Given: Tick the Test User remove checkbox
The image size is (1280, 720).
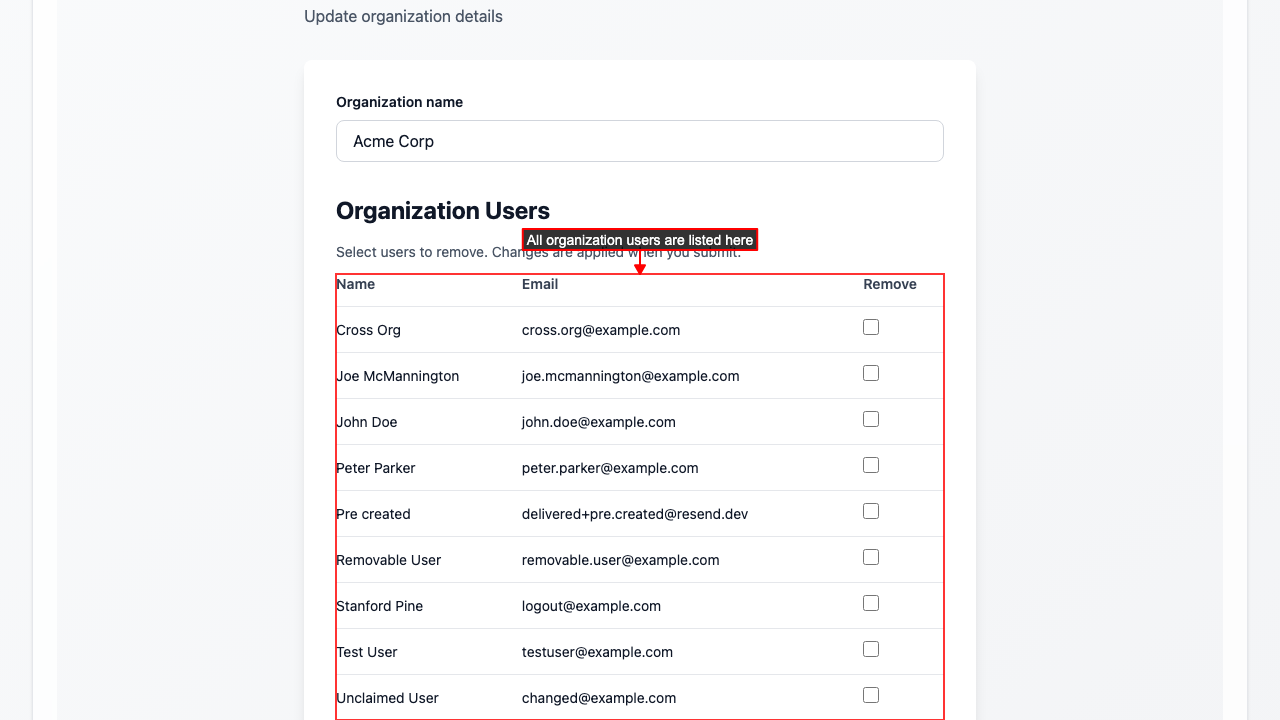Looking at the screenshot, I should [x=871, y=649].
